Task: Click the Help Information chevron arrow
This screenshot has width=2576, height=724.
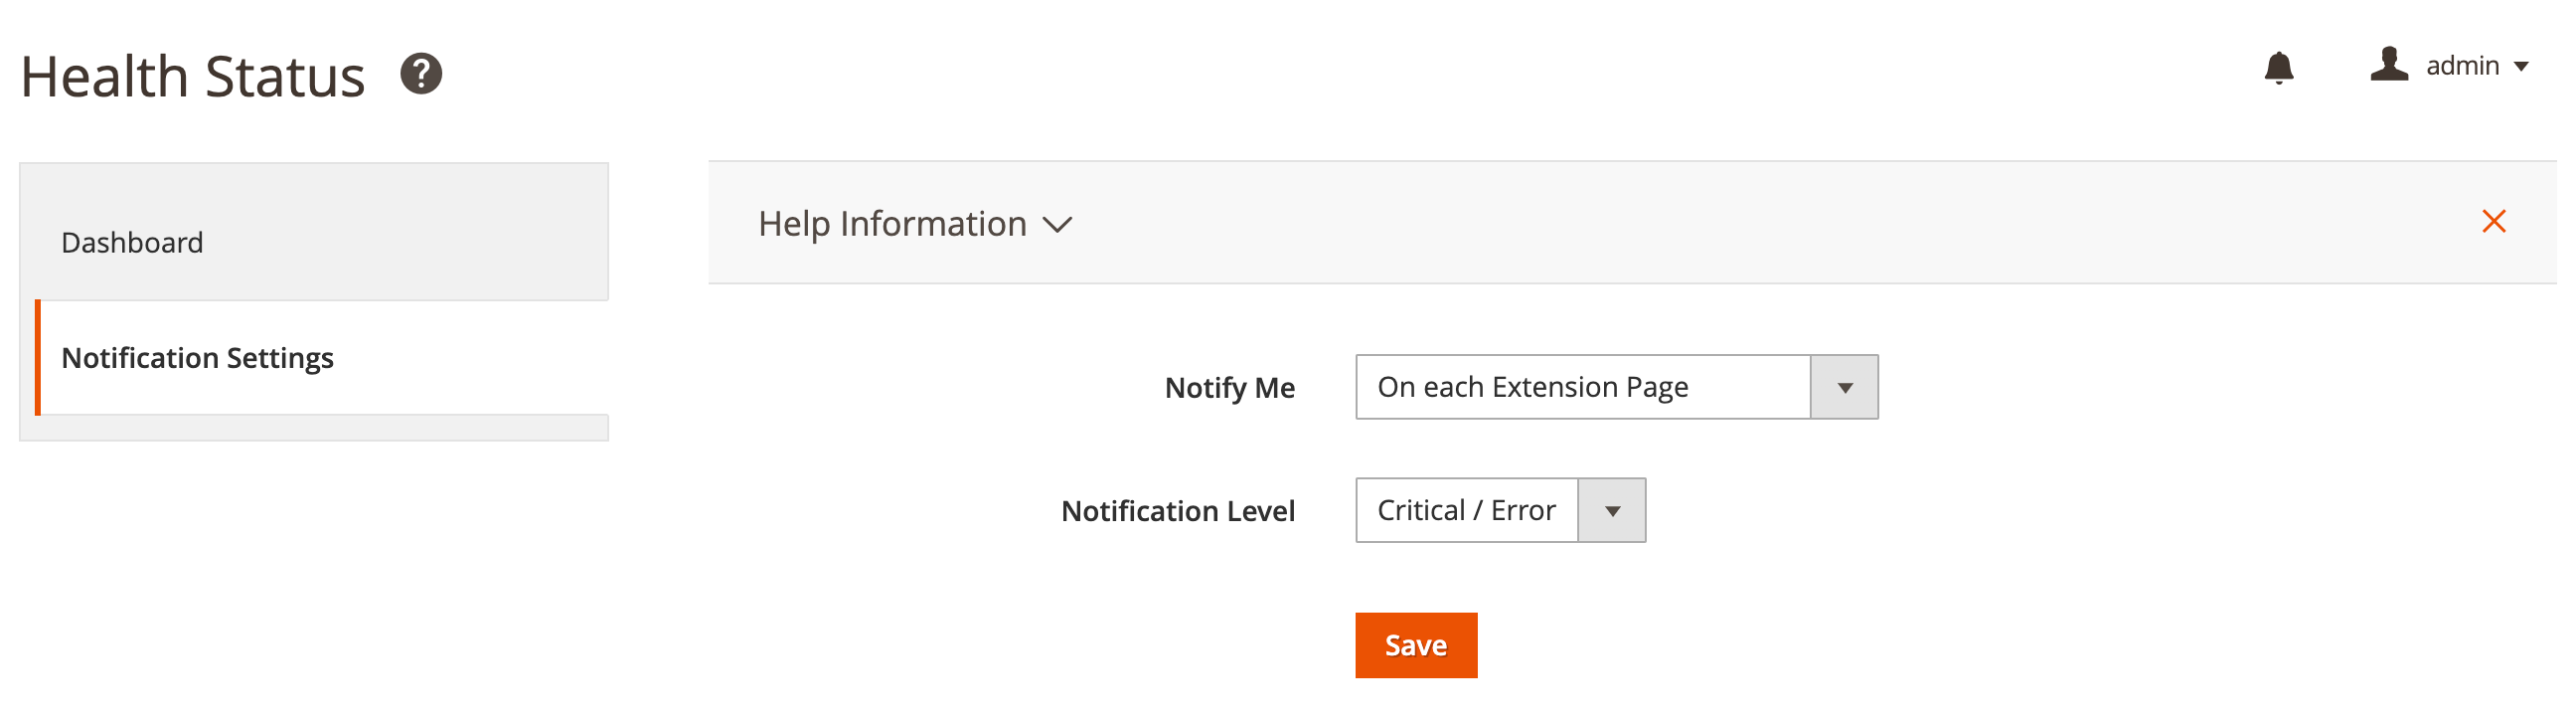Action: click(x=1057, y=225)
